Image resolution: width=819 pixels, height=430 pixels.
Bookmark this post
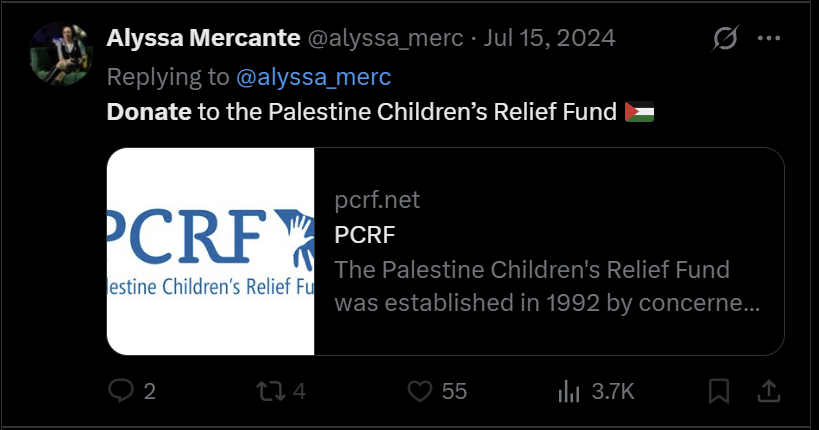[x=719, y=391]
